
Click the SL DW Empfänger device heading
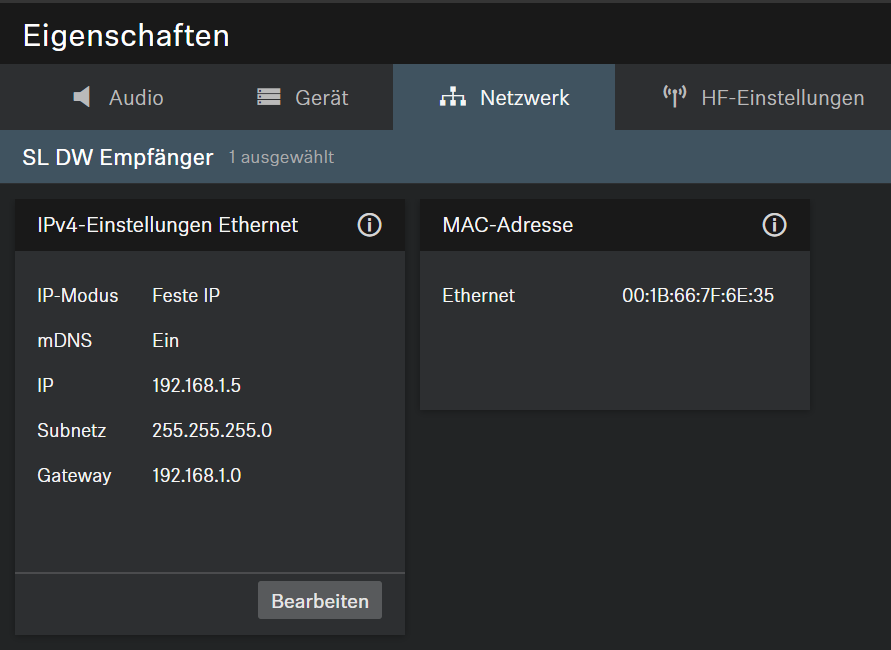(x=118, y=157)
